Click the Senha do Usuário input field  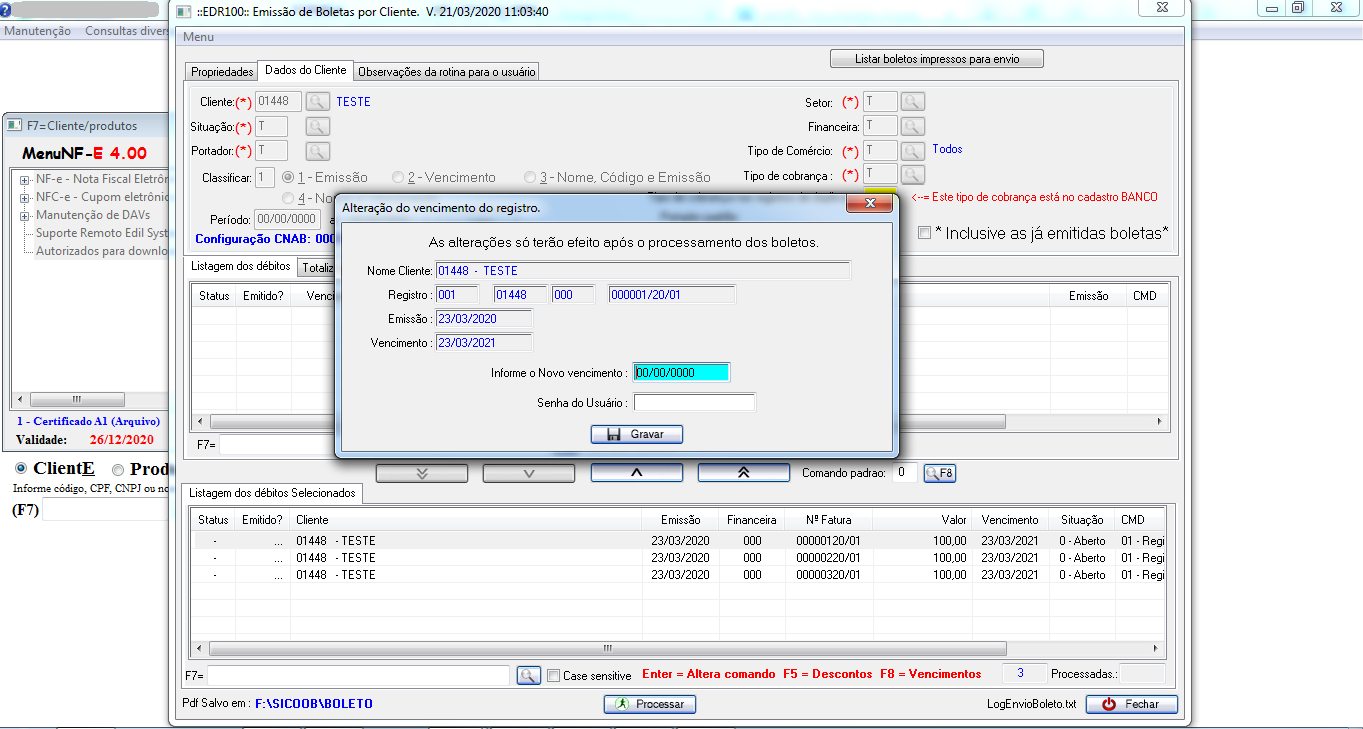694,403
